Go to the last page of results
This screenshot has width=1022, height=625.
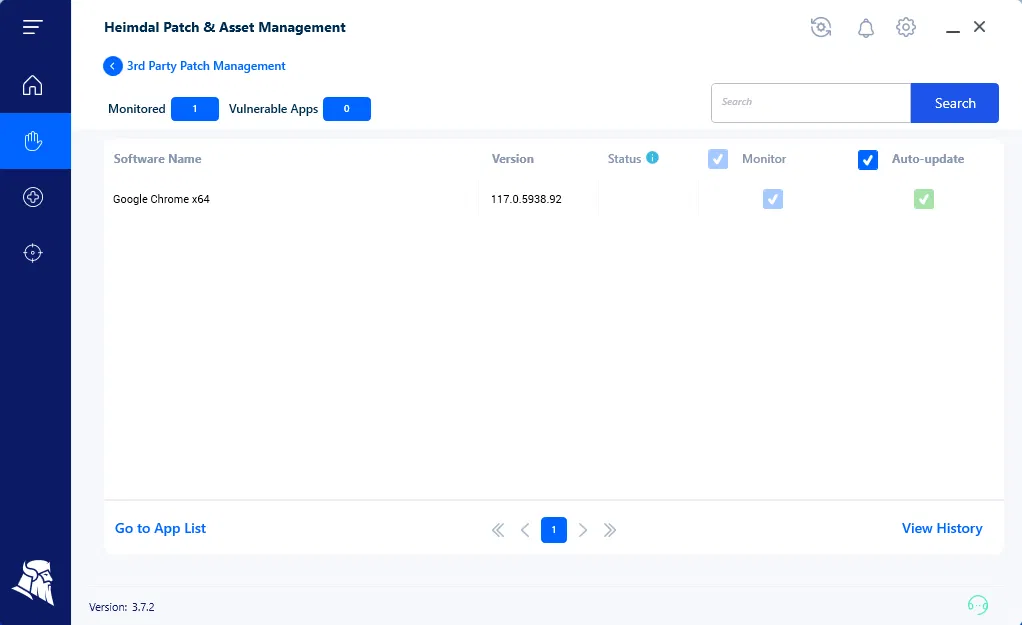609,530
